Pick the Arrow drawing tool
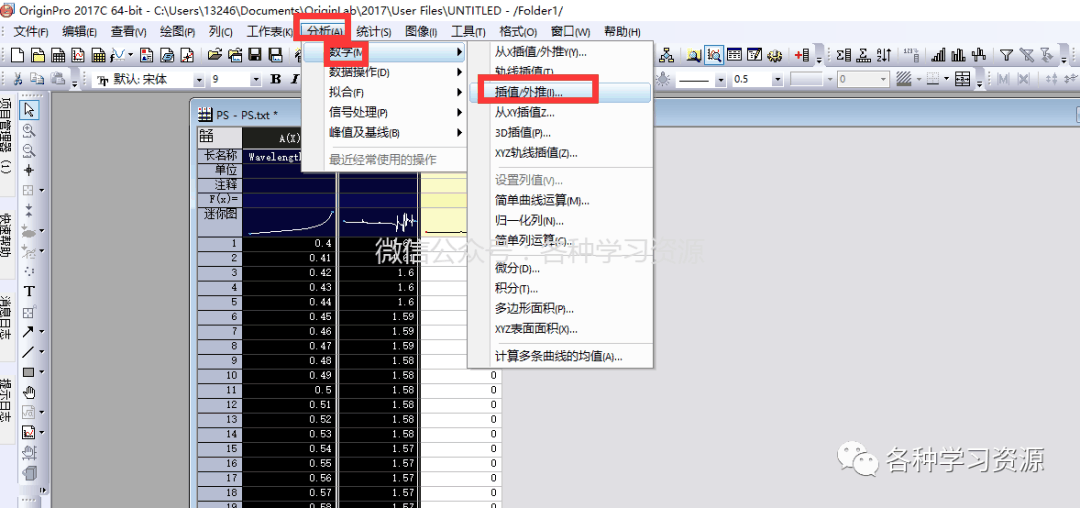 (29, 331)
